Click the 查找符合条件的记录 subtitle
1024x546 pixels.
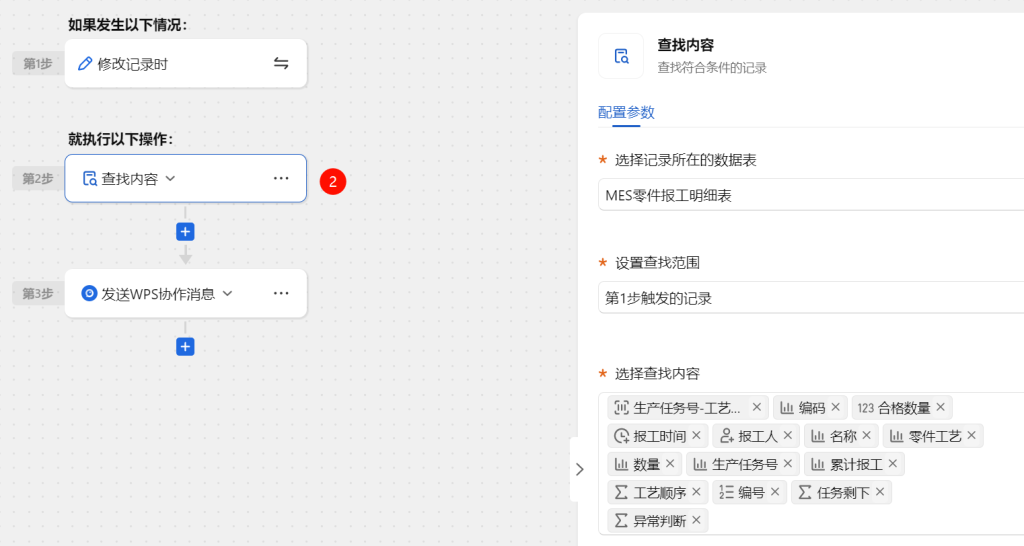(712, 68)
